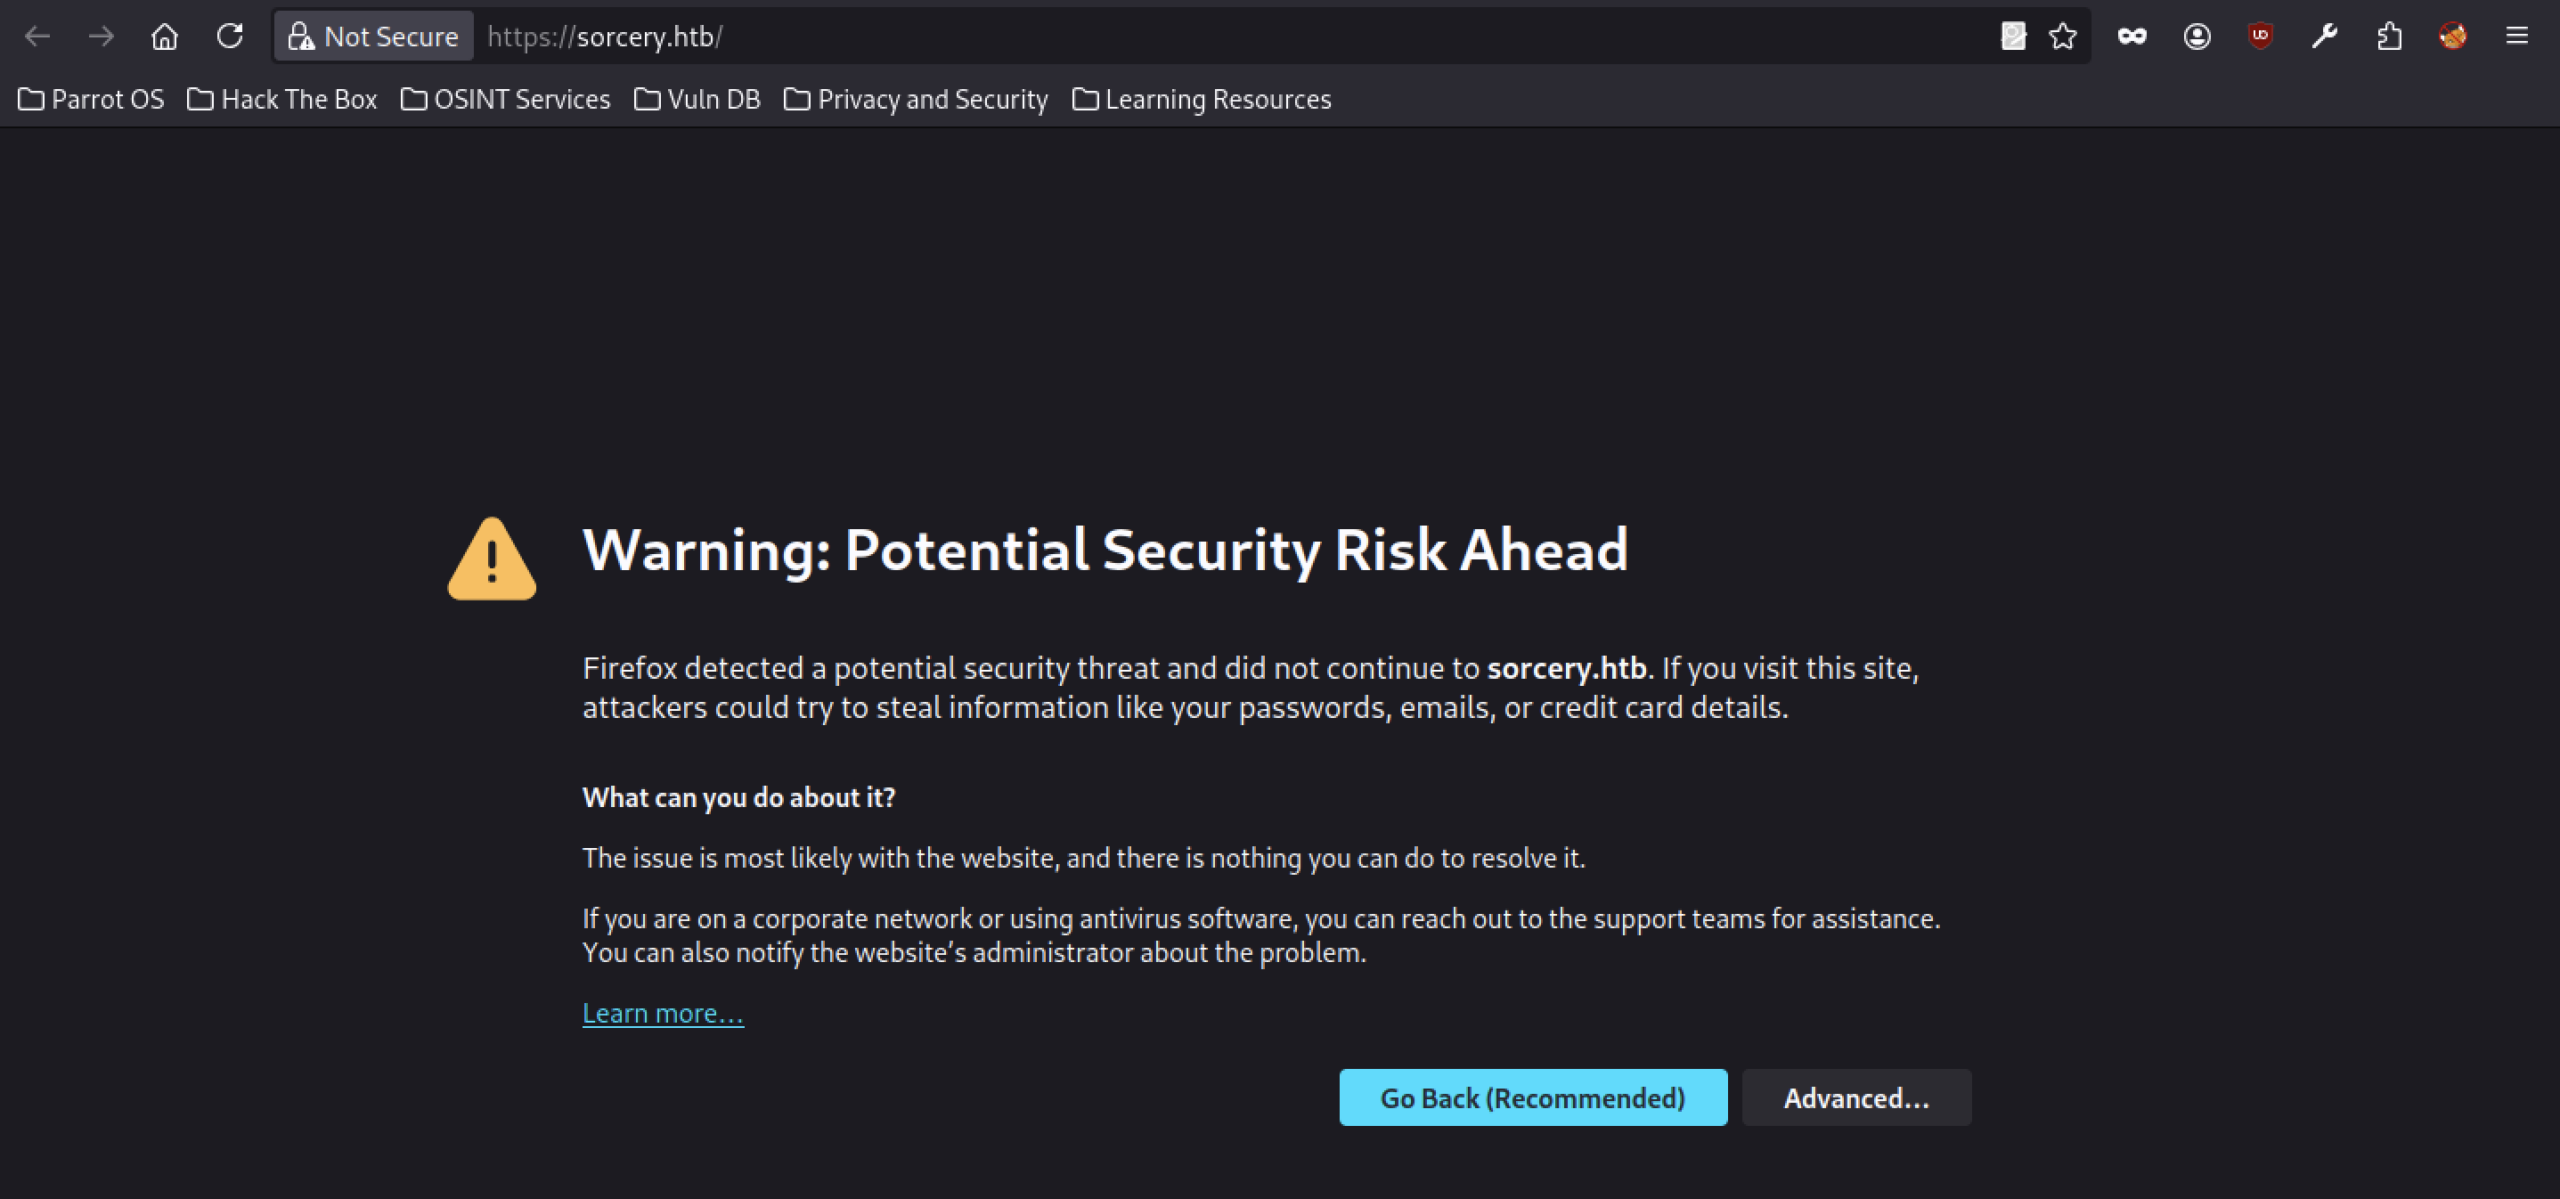
Task: Expand the Advanced… certificate options
Action: [1856, 1098]
